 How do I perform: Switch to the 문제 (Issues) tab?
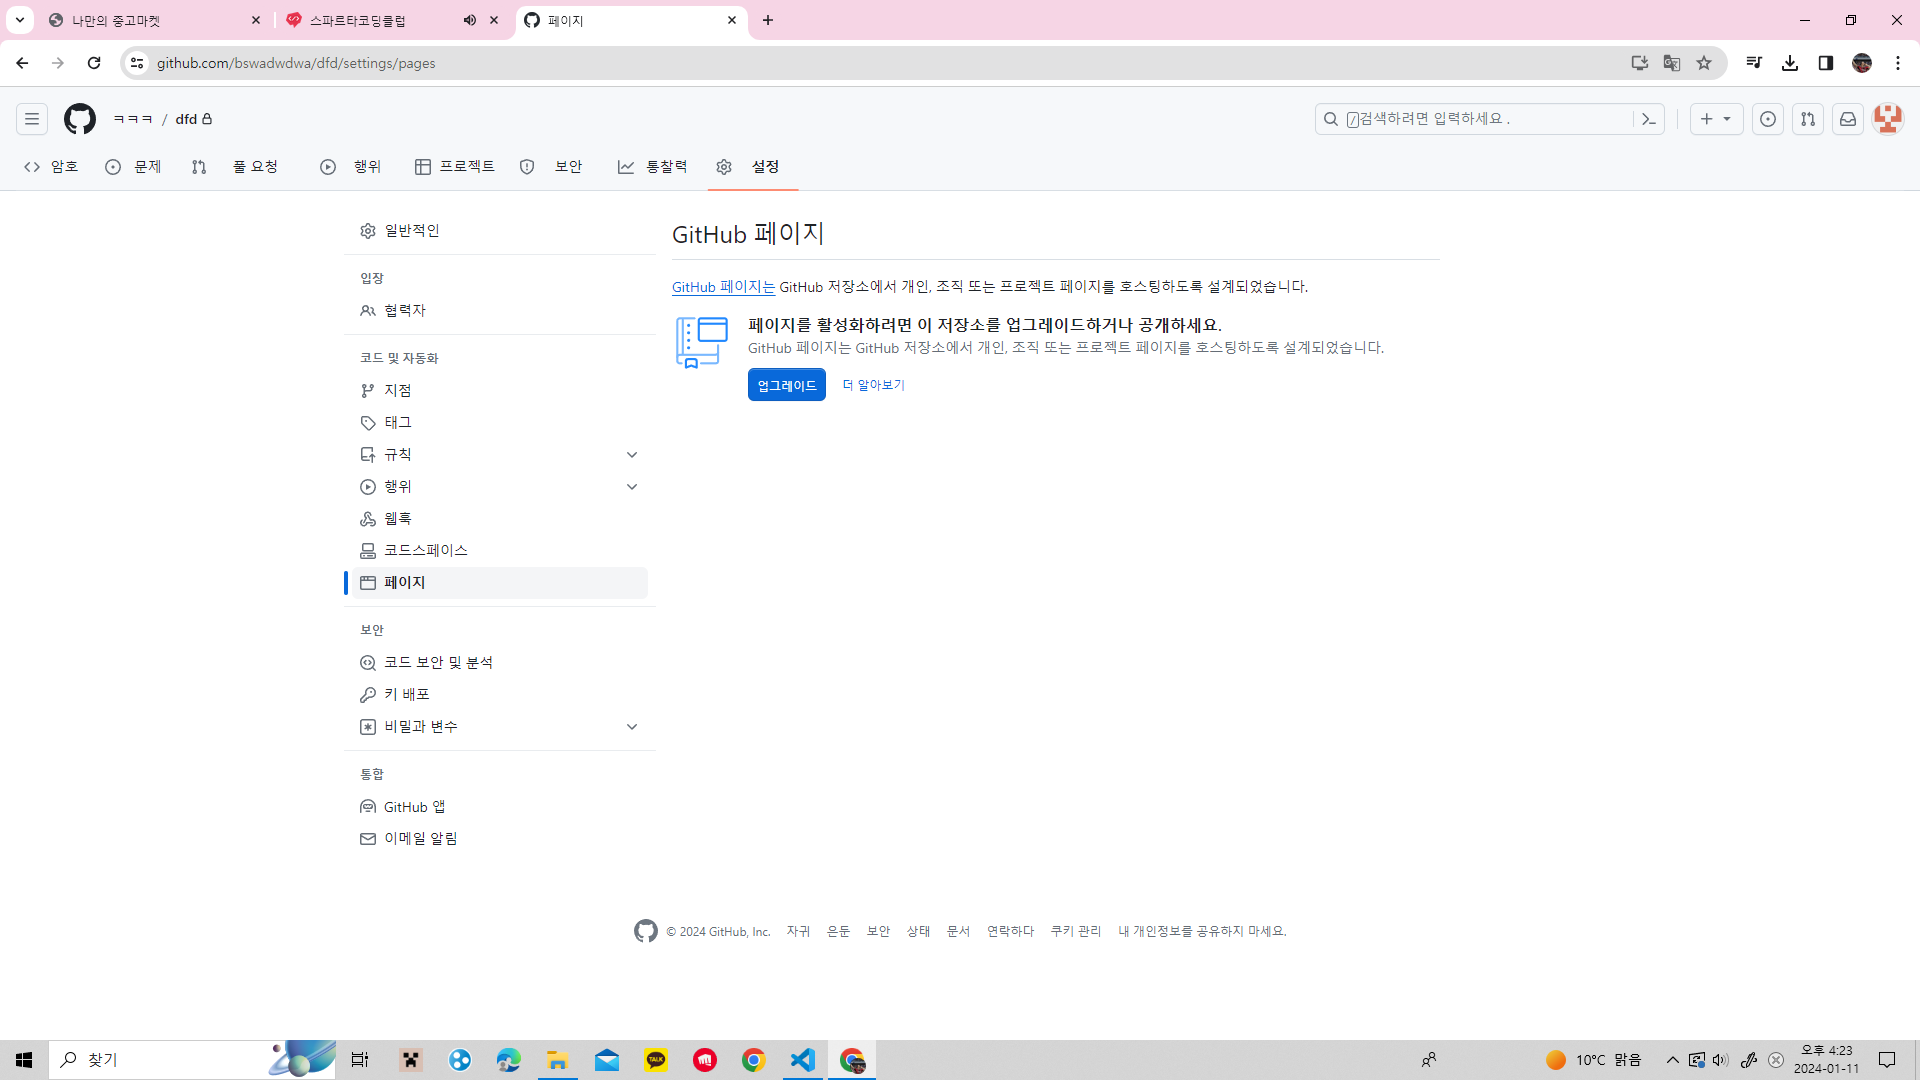click(x=133, y=167)
